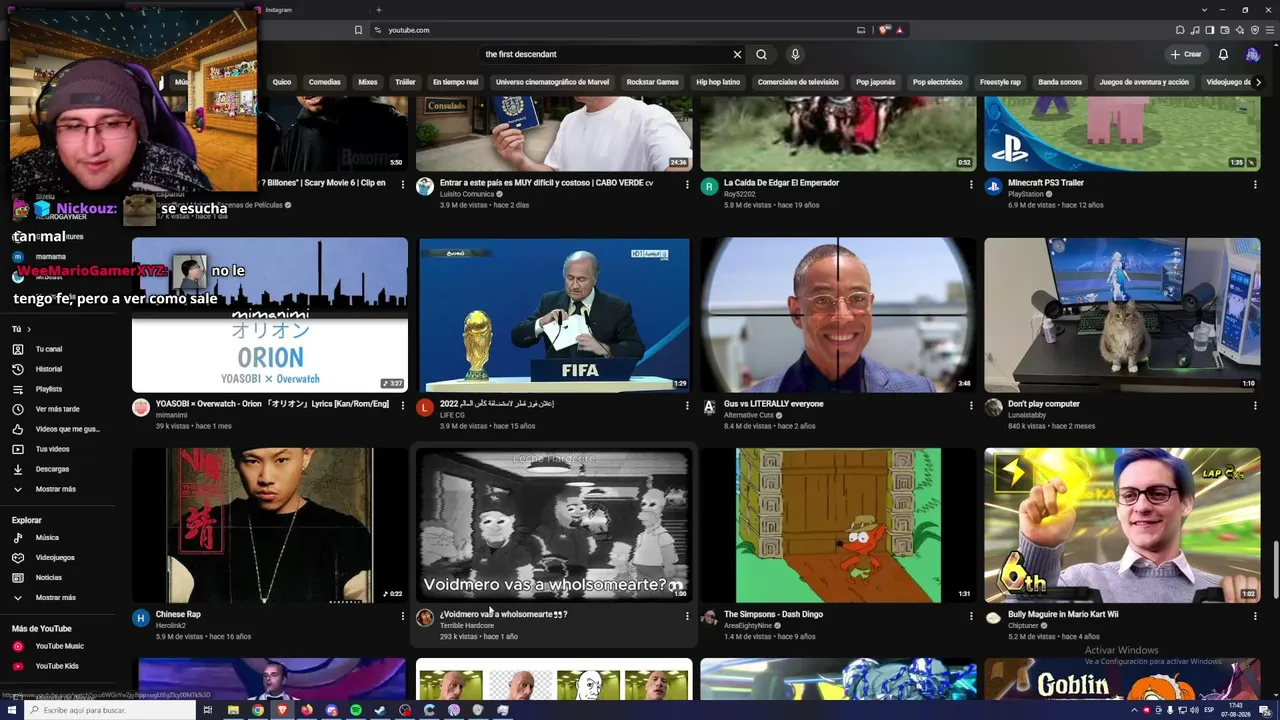Open the Windows Start menu
Screen dimensions: 1280x720
click(11, 710)
